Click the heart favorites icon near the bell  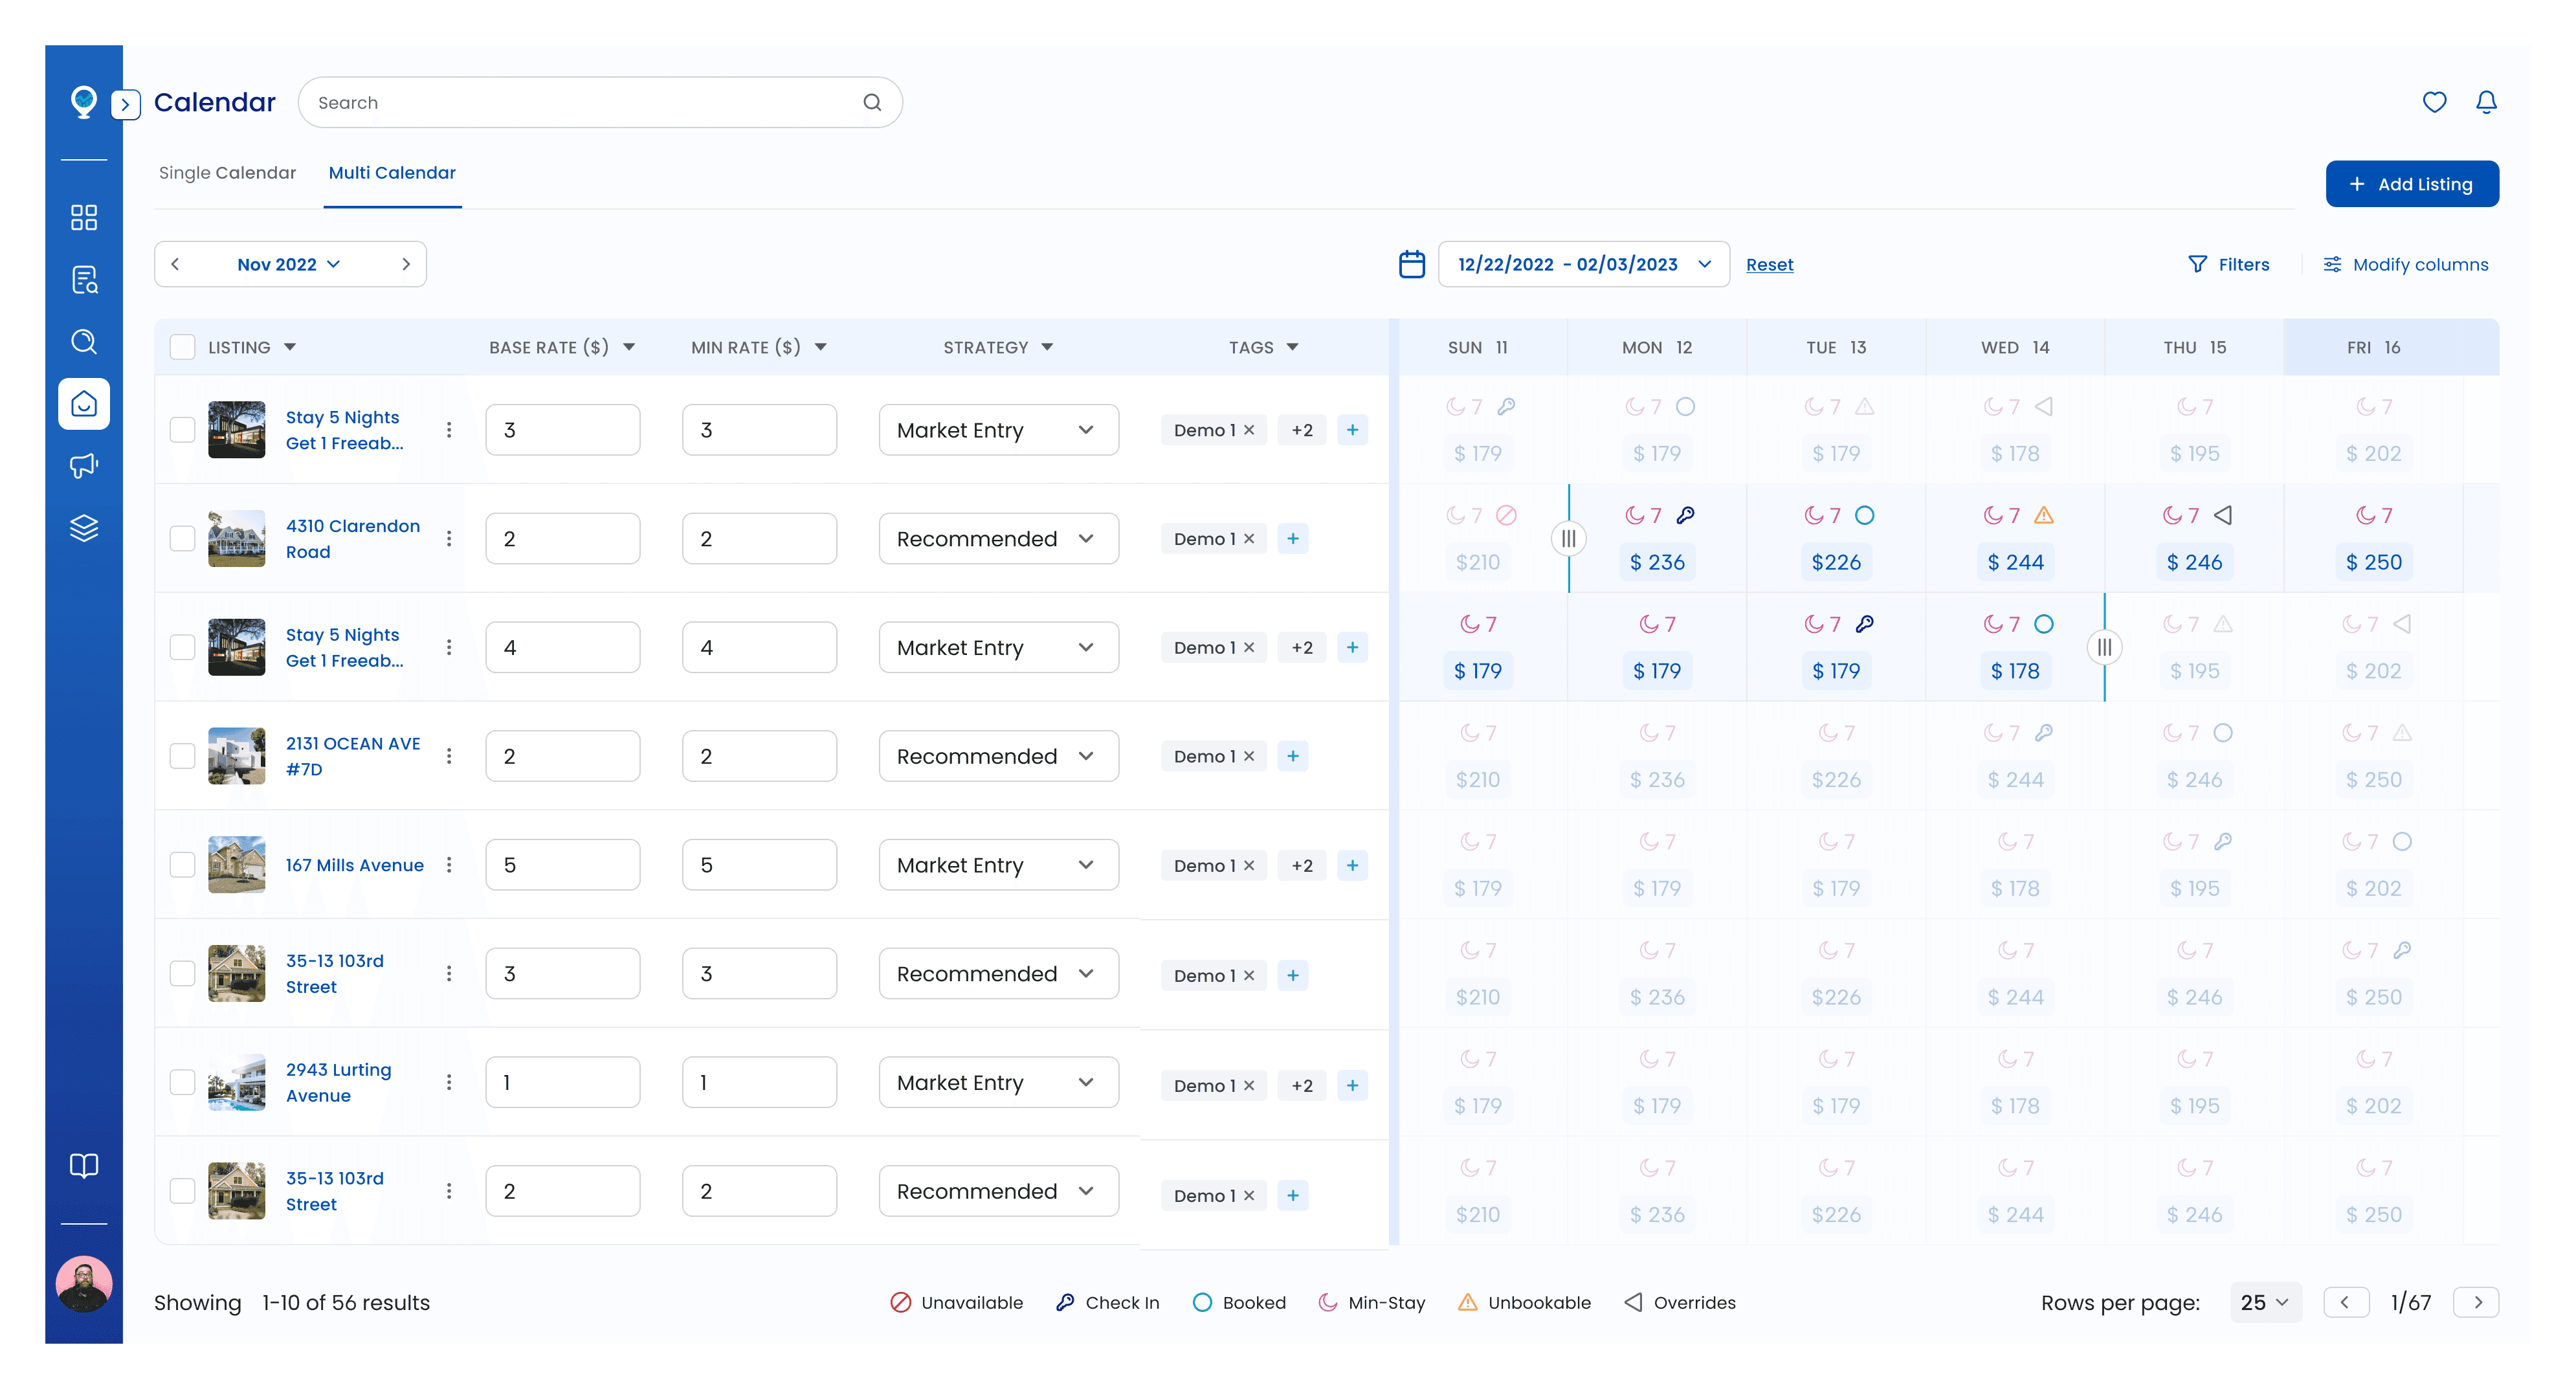(x=2435, y=102)
